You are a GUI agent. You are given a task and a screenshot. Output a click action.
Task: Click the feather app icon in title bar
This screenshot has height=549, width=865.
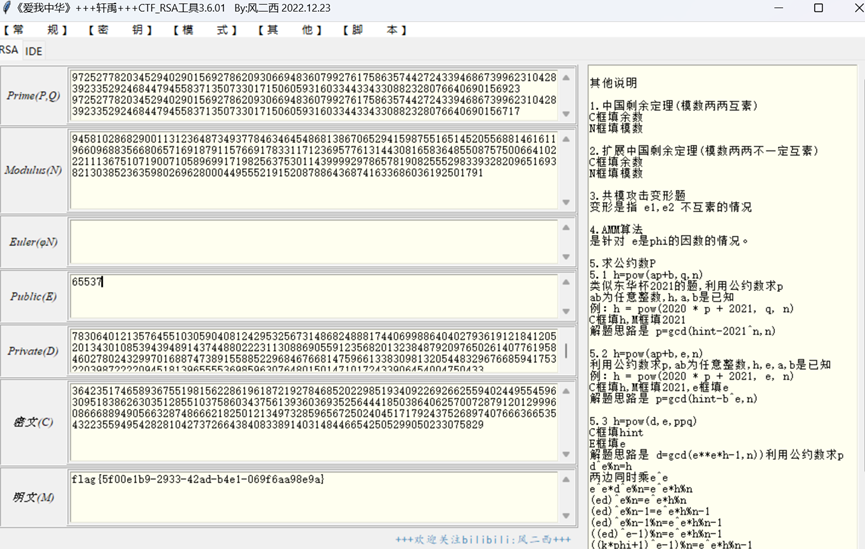(x=8, y=8)
